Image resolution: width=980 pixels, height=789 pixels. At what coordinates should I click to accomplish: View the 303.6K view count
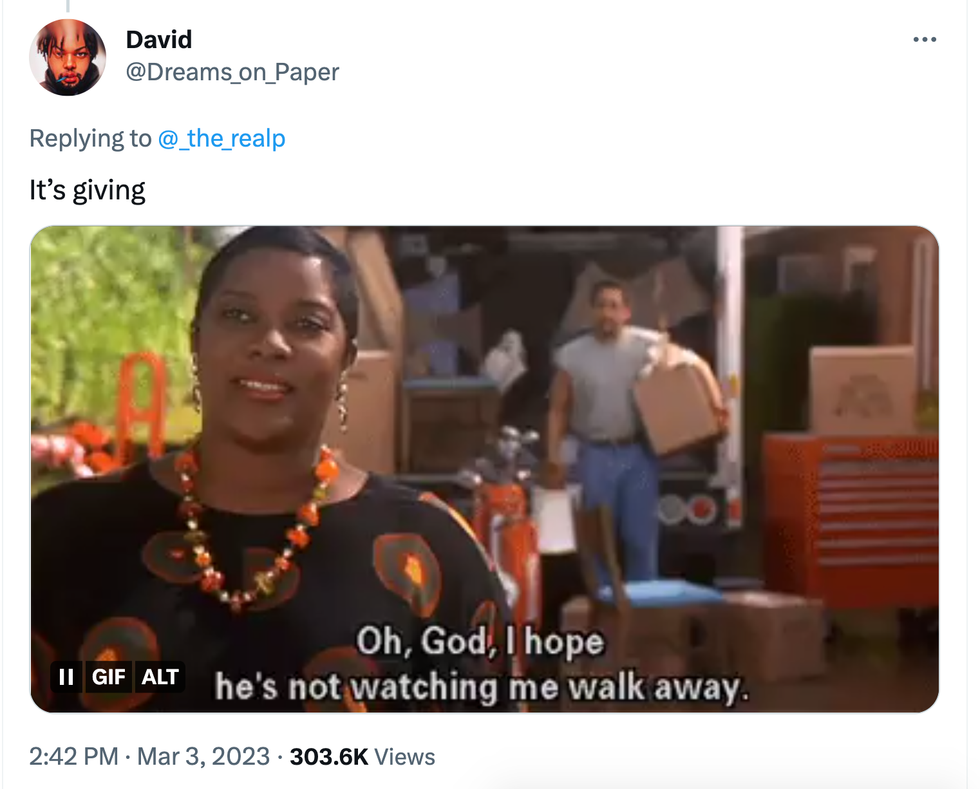click(329, 756)
